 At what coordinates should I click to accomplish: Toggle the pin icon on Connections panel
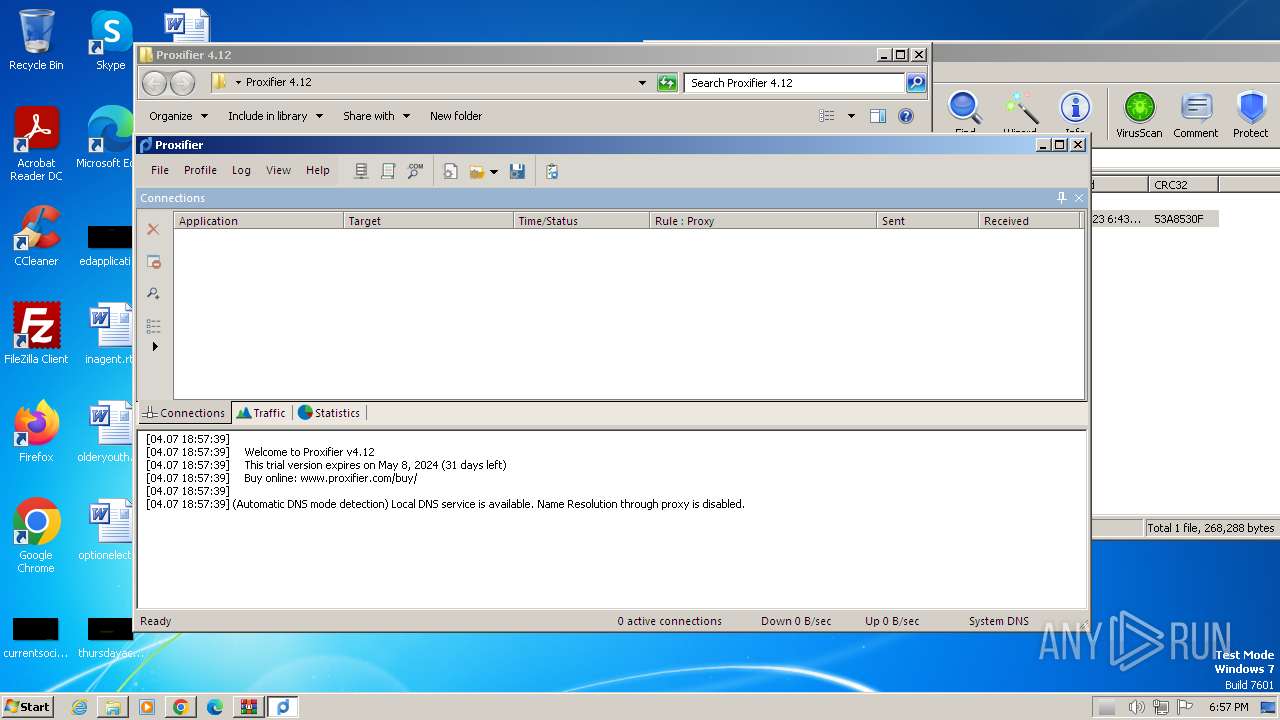[1061, 198]
